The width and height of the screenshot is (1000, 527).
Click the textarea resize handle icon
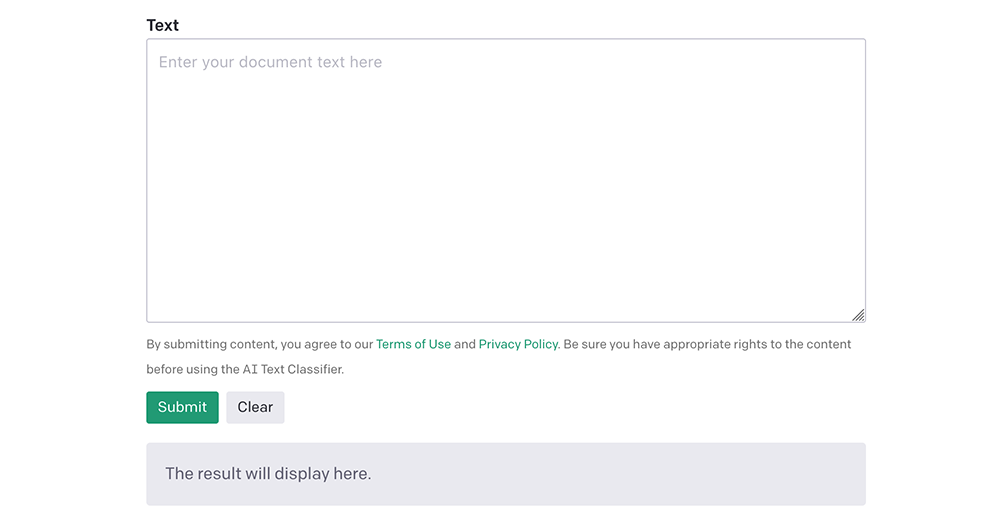pos(858,315)
